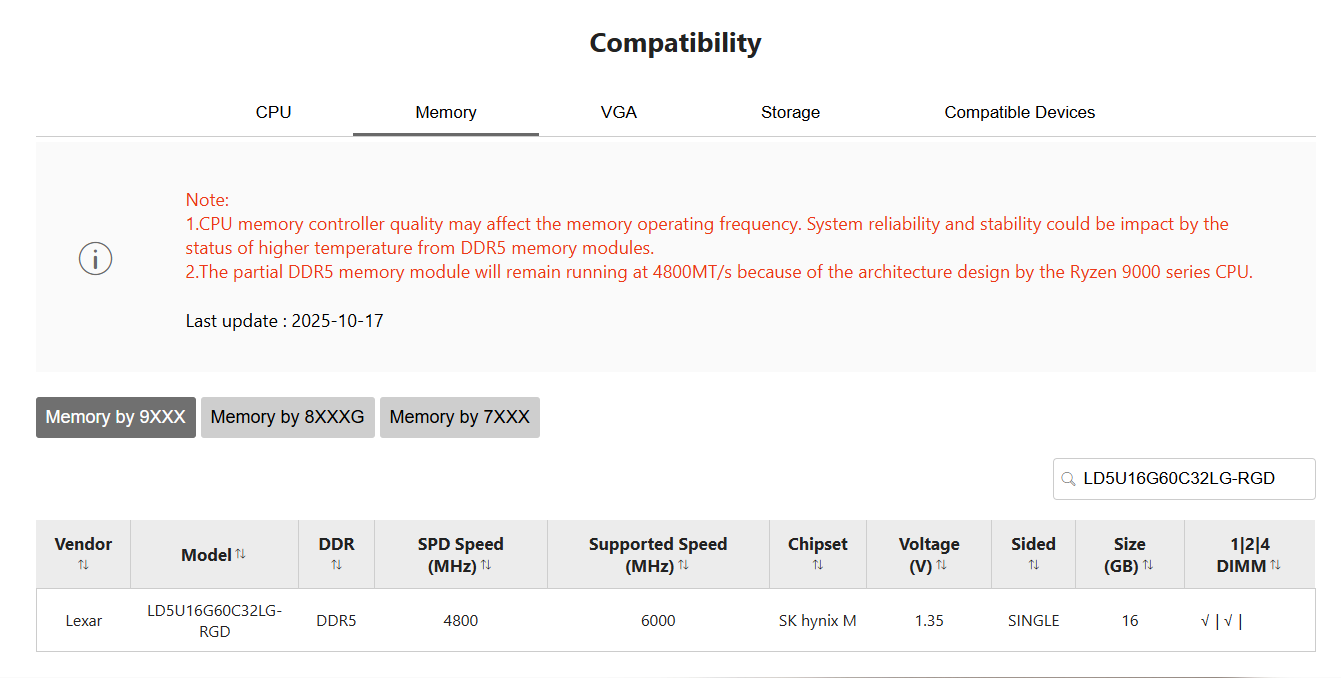Viewport: 1341px width, 678px height.
Task: Click DDR column sort arrows
Action: click(x=336, y=565)
